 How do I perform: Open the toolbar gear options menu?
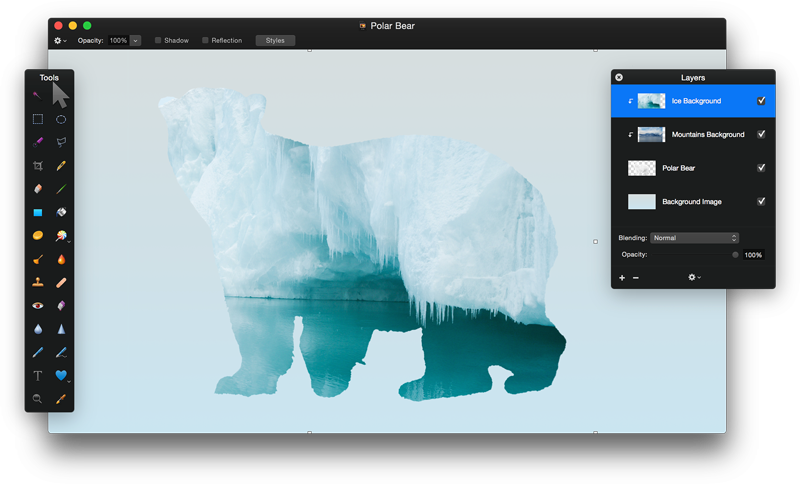click(x=60, y=40)
